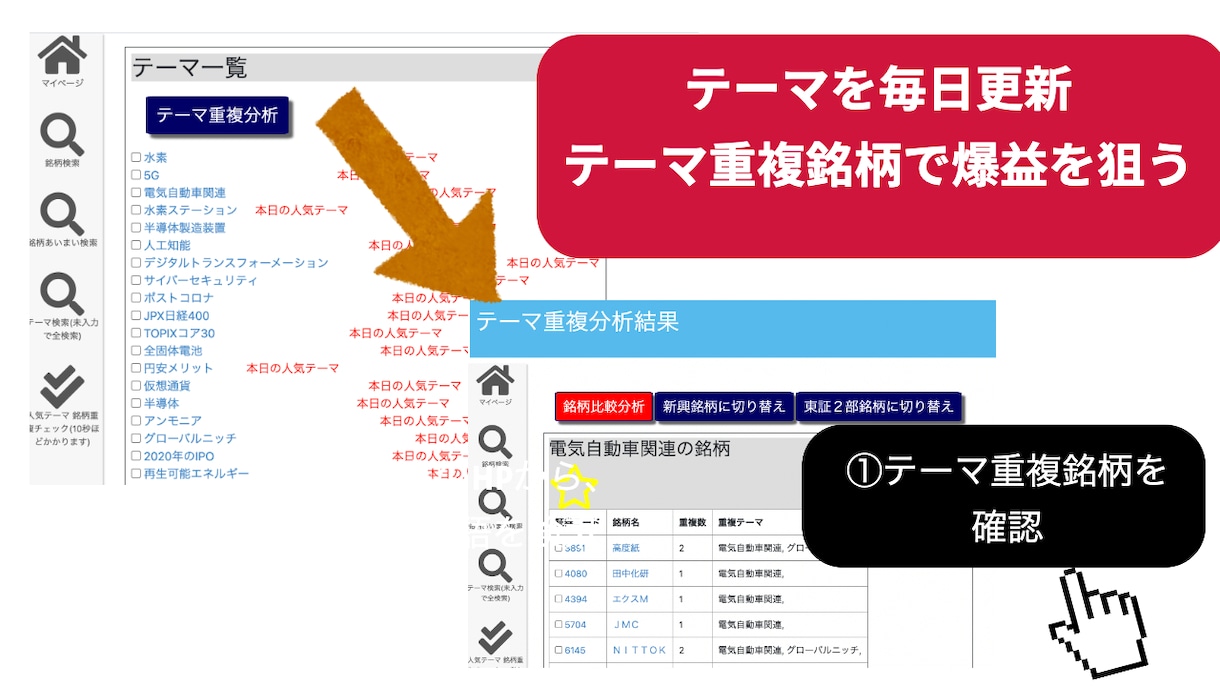Viewport: 1220px width, 686px height.
Task: Open stock code link 4394
Action: coord(576,599)
